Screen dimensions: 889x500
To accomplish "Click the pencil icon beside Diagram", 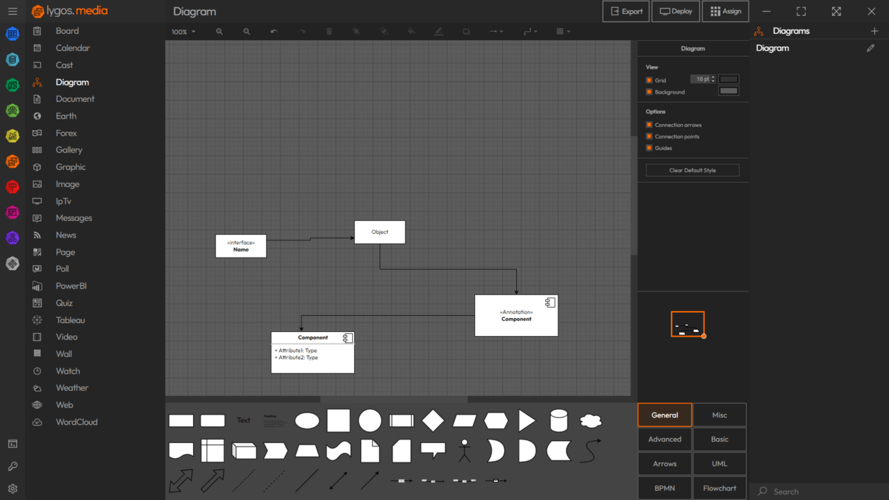I will coord(870,48).
